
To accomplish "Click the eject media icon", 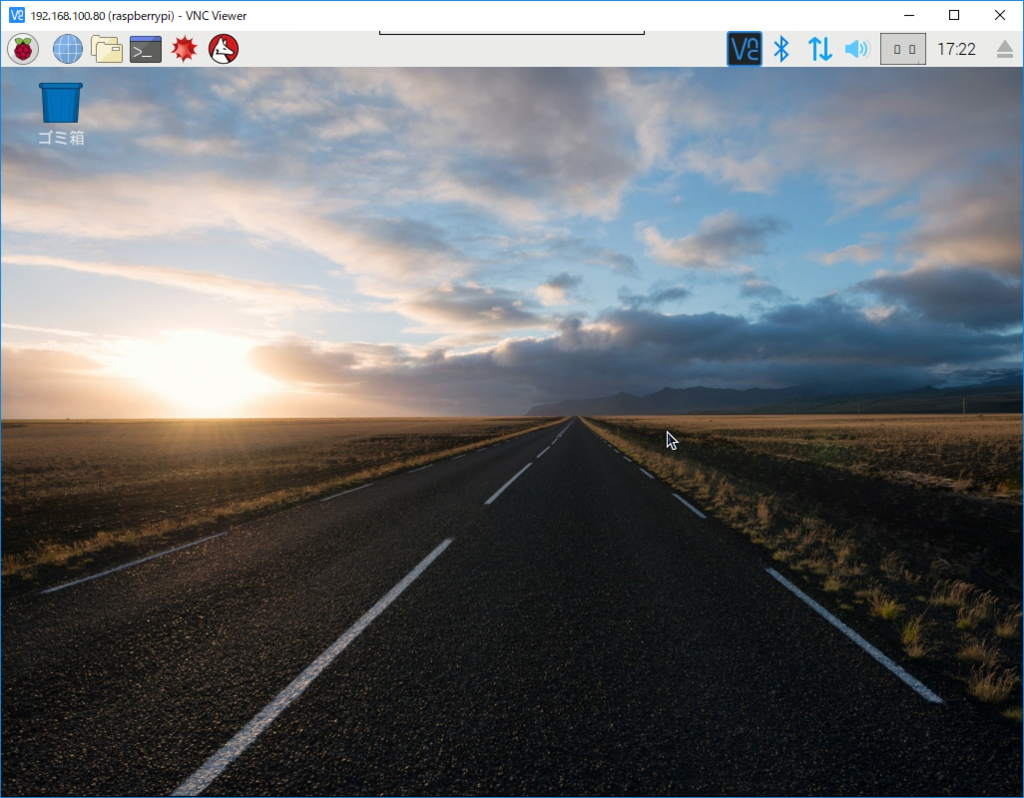I will [x=1005, y=49].
